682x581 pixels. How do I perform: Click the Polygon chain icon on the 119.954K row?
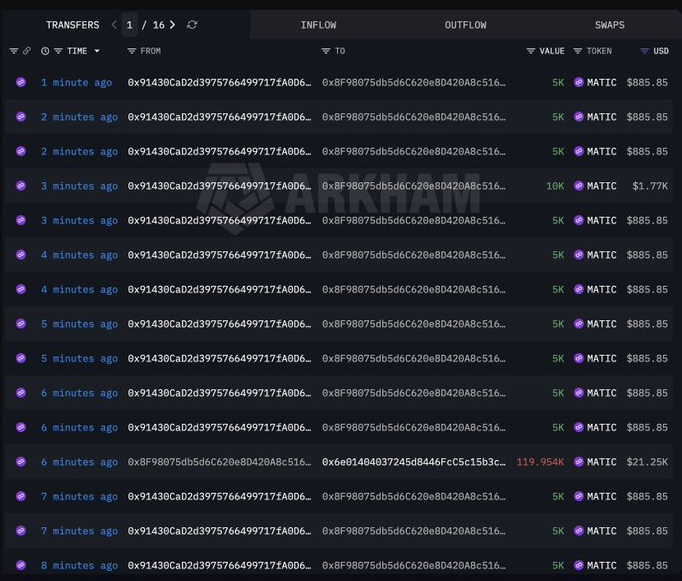point(20,461)
